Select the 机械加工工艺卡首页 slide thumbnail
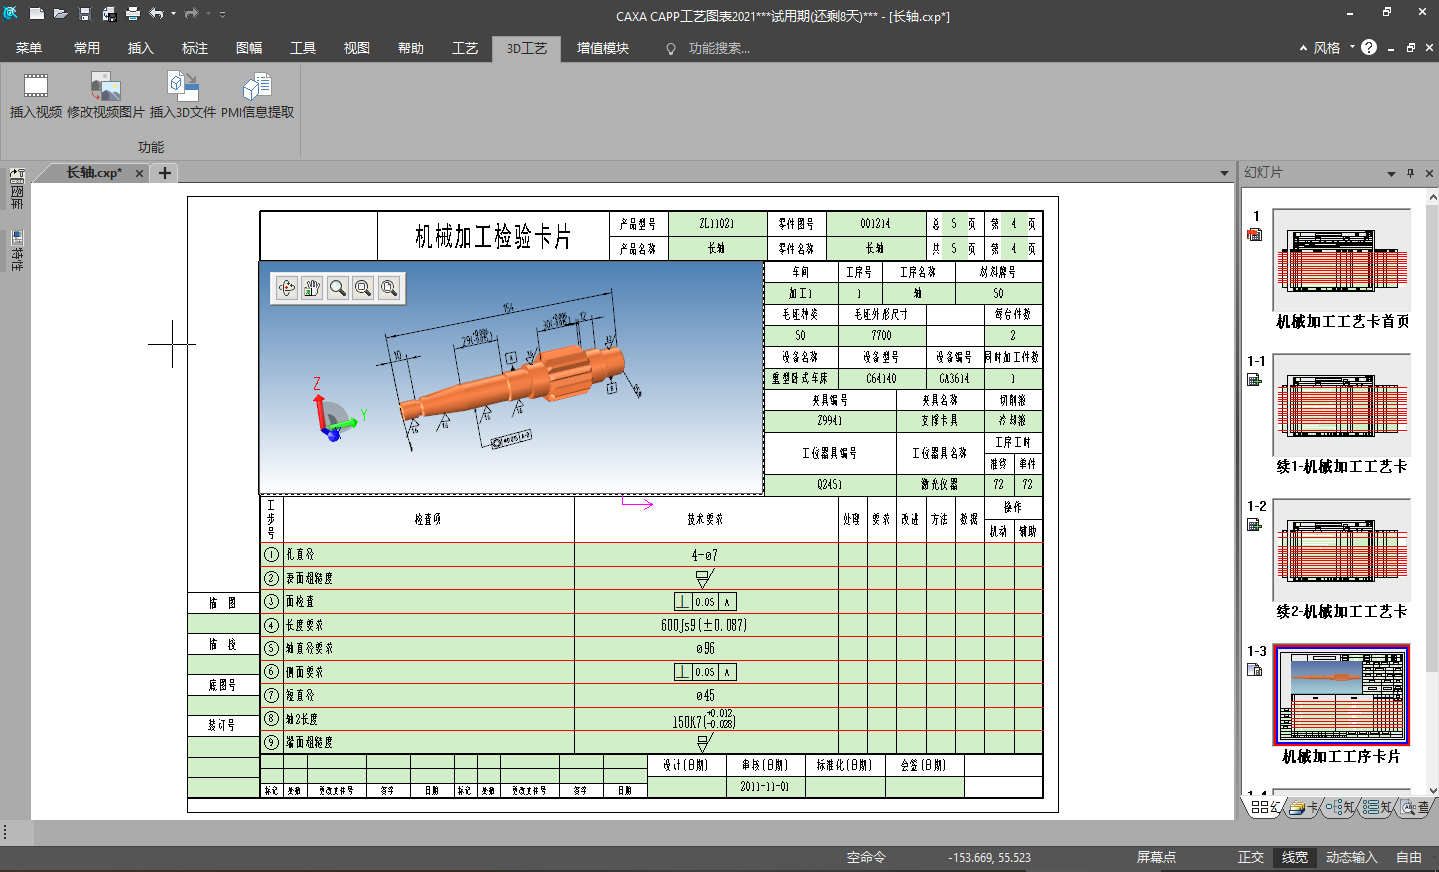 coord(1342,260)
